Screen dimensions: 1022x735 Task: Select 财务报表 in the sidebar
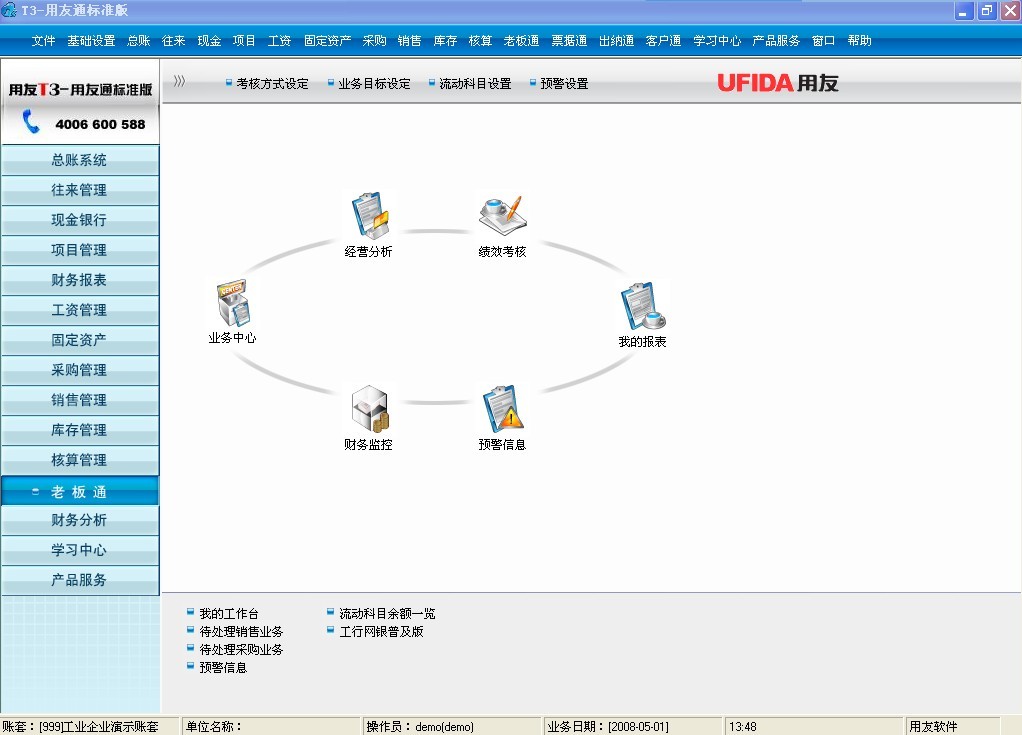[80, 280]
